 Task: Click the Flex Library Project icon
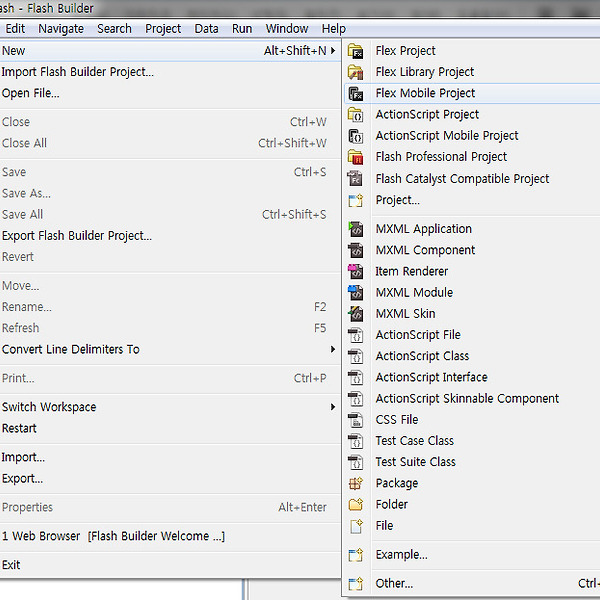355,72
